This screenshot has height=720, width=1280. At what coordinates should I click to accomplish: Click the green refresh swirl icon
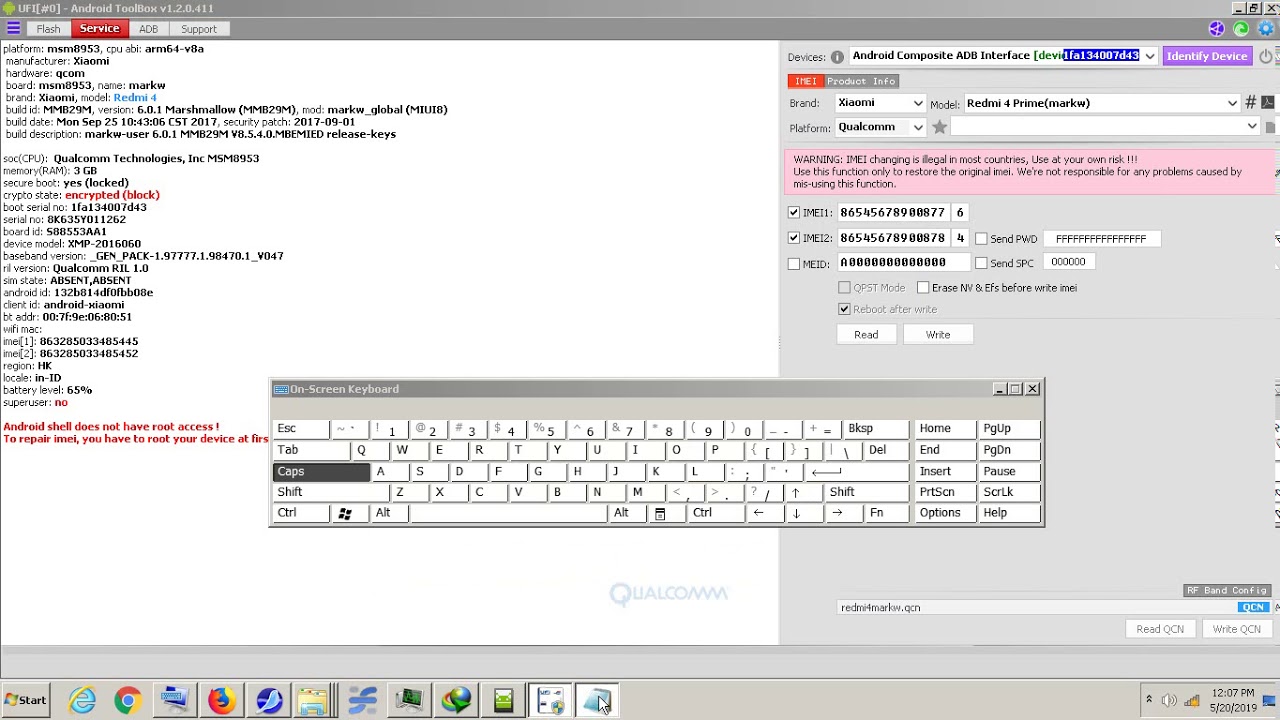coord(1241,29)
